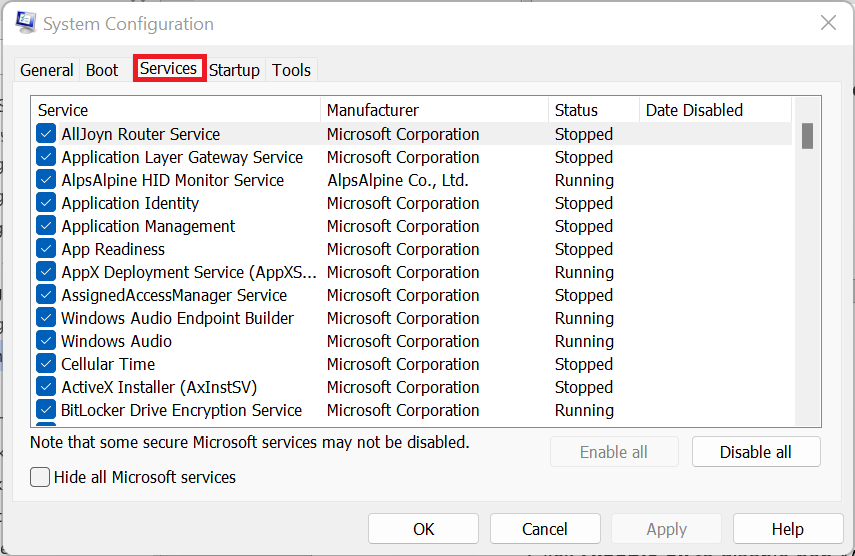The width and height of the screenshot is (855, 556).
Task: Click the Cancel button
Action: point(545,529)
